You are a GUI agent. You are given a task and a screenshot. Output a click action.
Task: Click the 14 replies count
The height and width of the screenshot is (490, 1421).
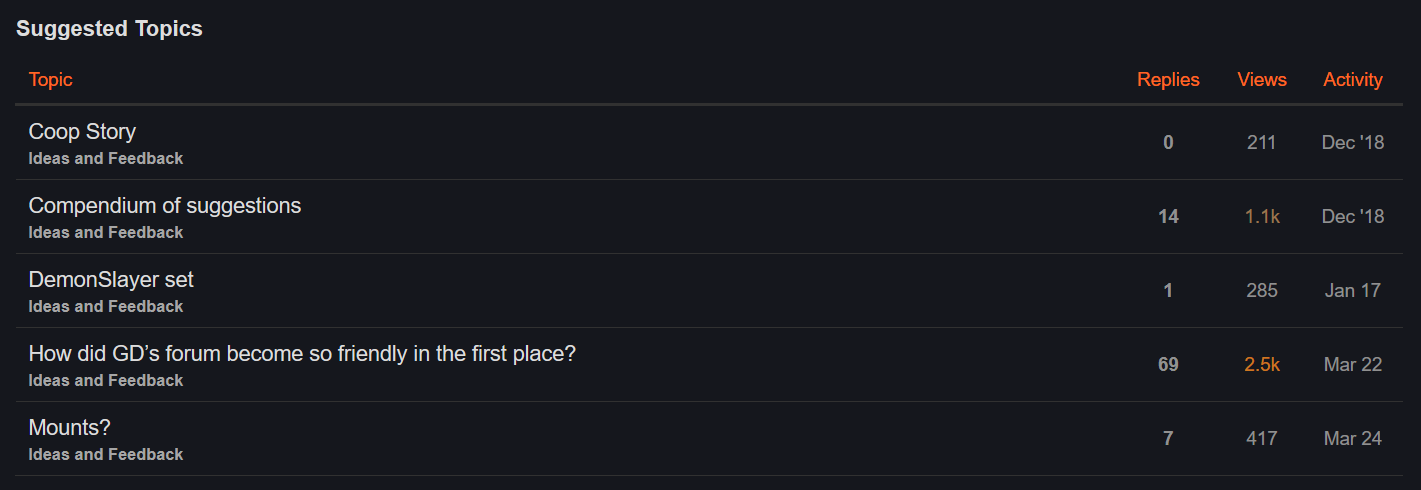1168,217
